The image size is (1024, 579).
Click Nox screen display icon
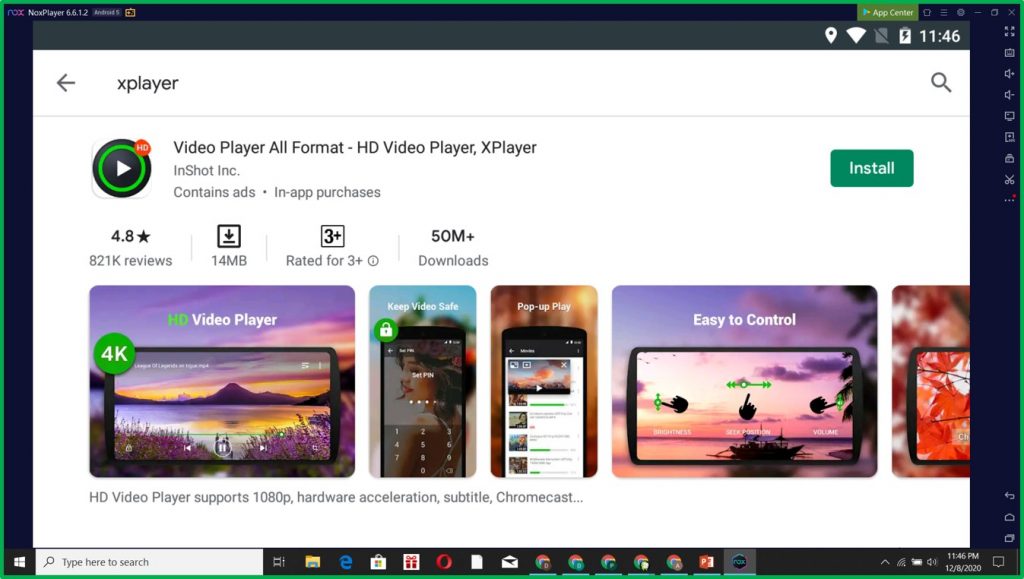click(x=1010, y=116)
